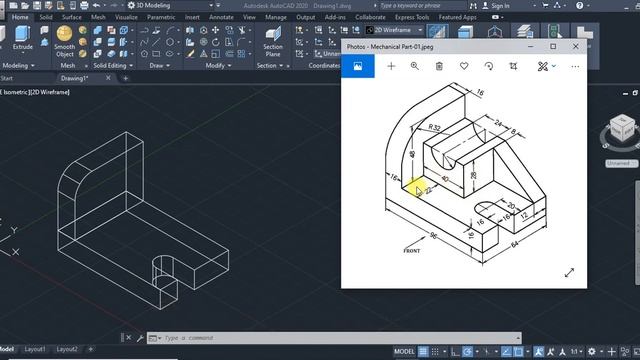Click the Open file icon in quick access
This screenshot has height=360, width=640.
(x=25, y=5)
